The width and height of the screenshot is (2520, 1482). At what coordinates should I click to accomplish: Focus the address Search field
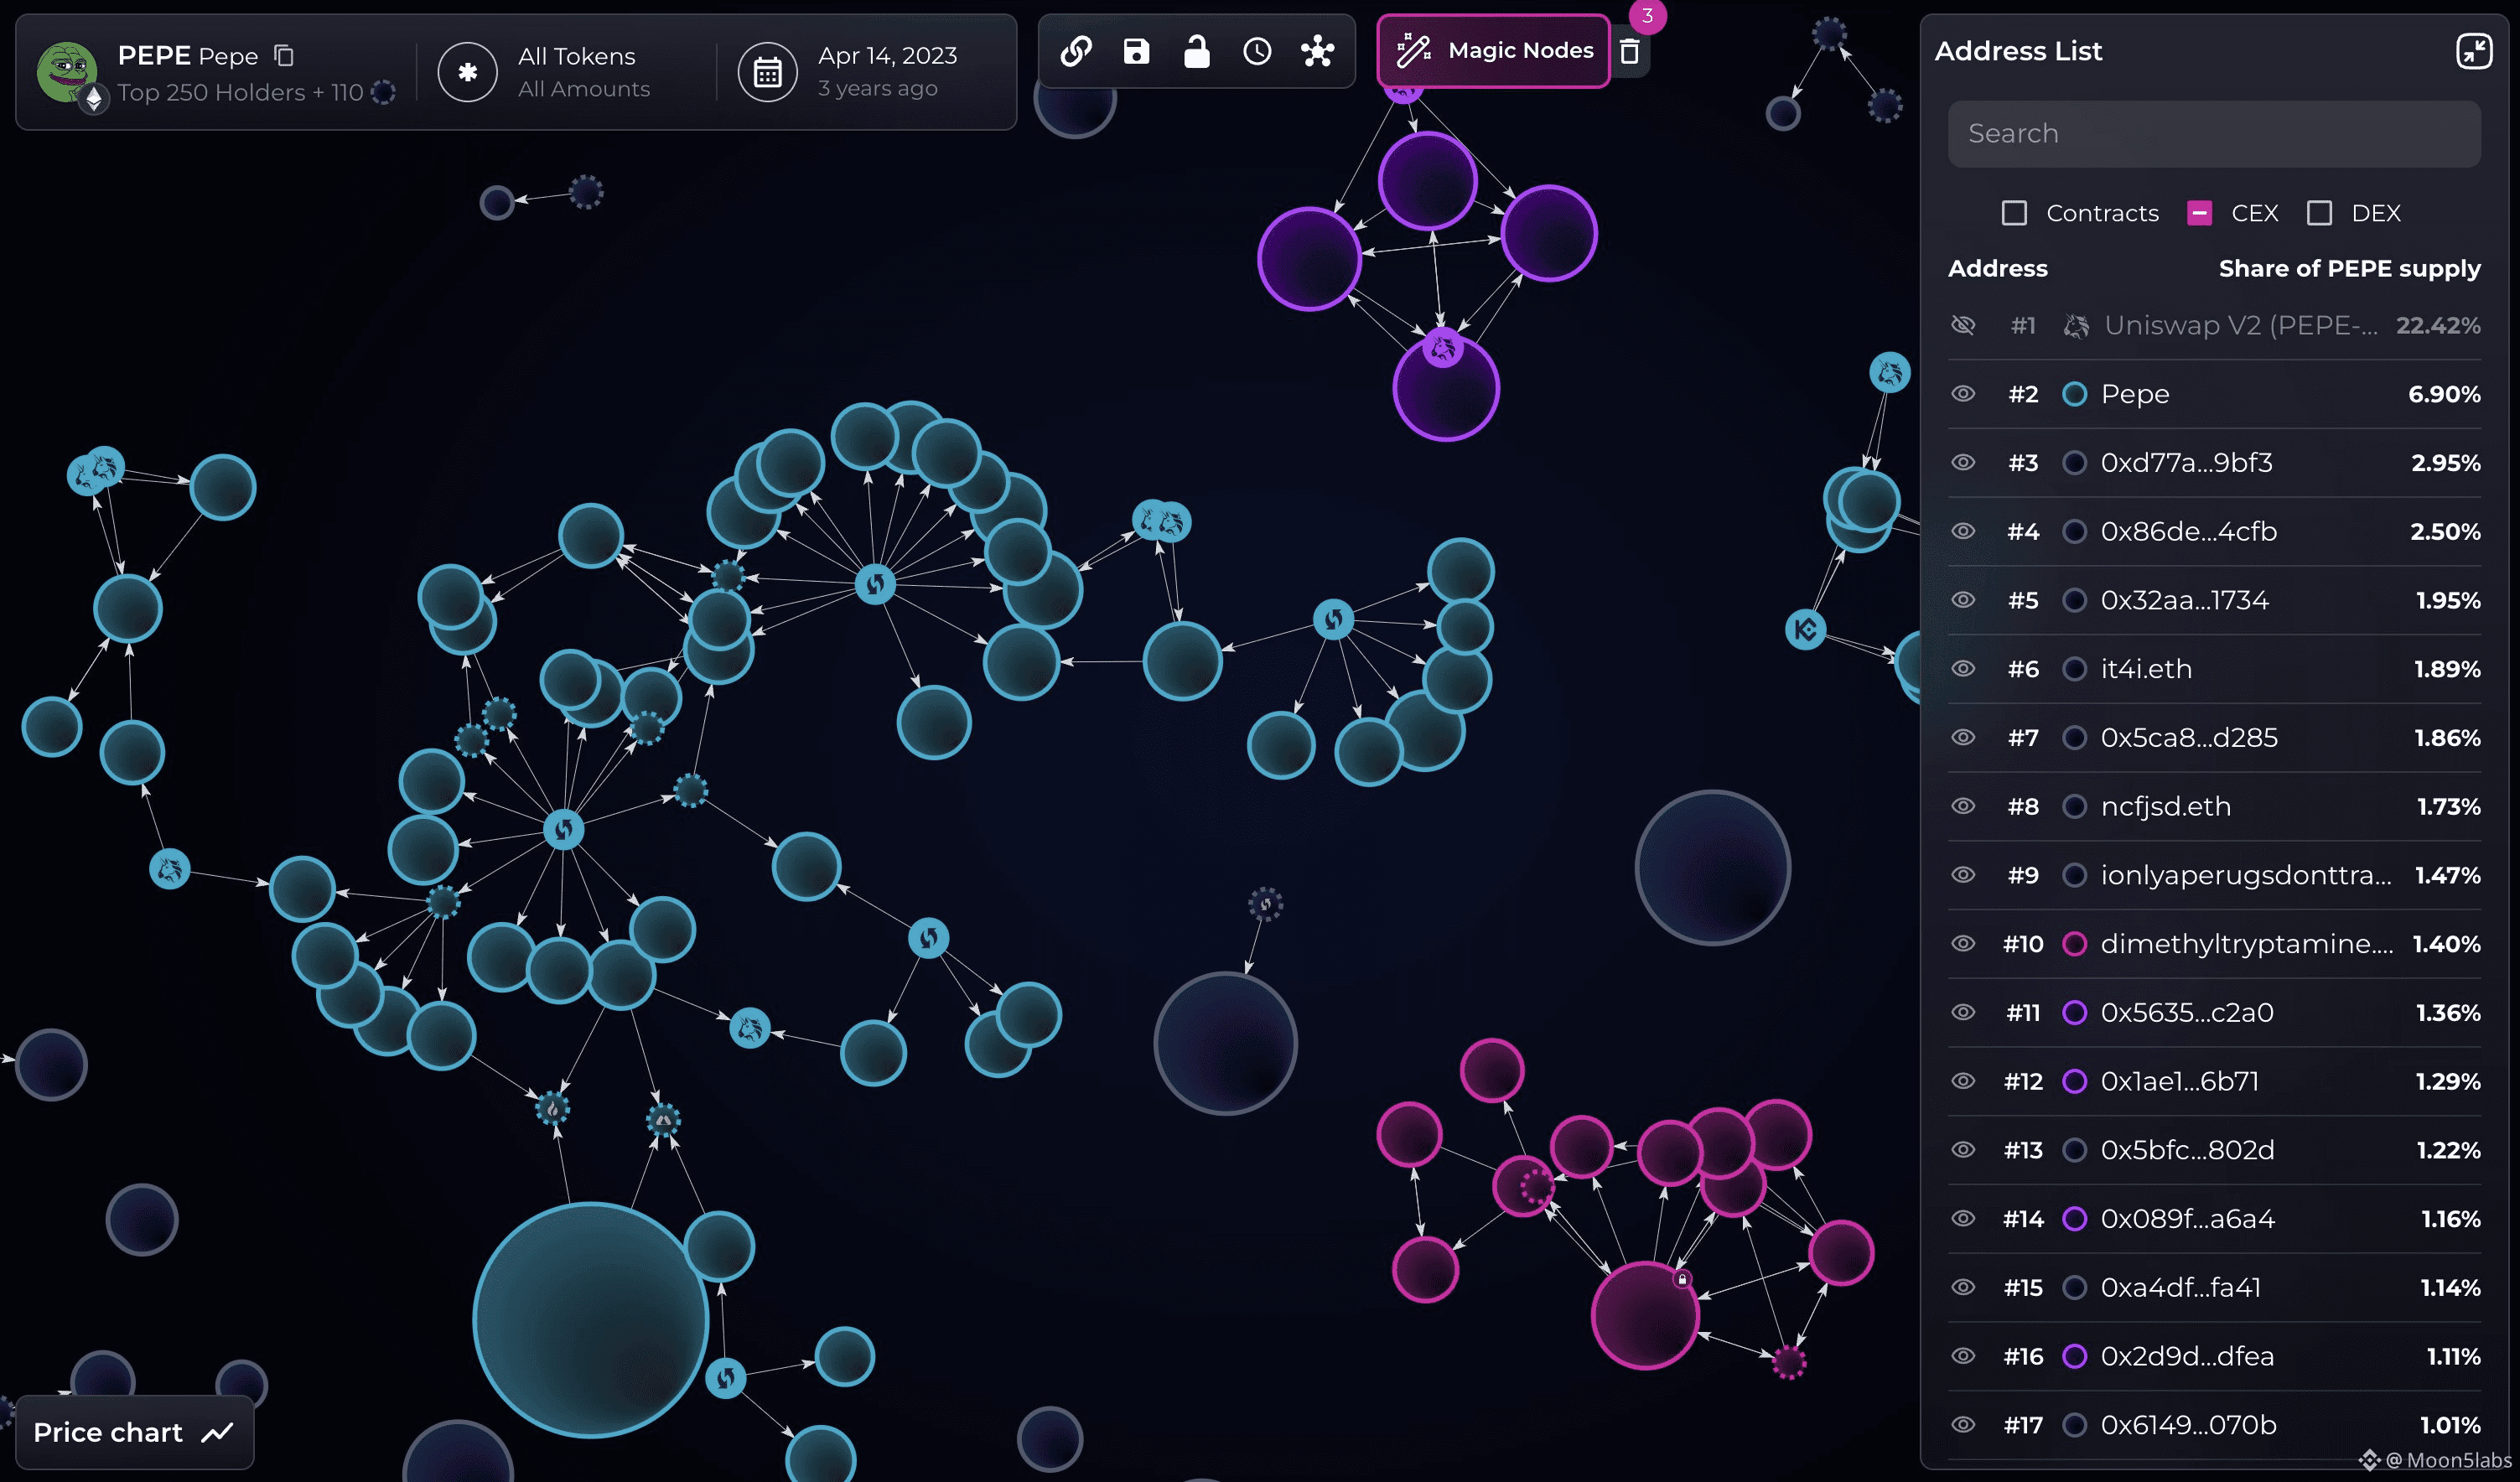[2213, 134]
